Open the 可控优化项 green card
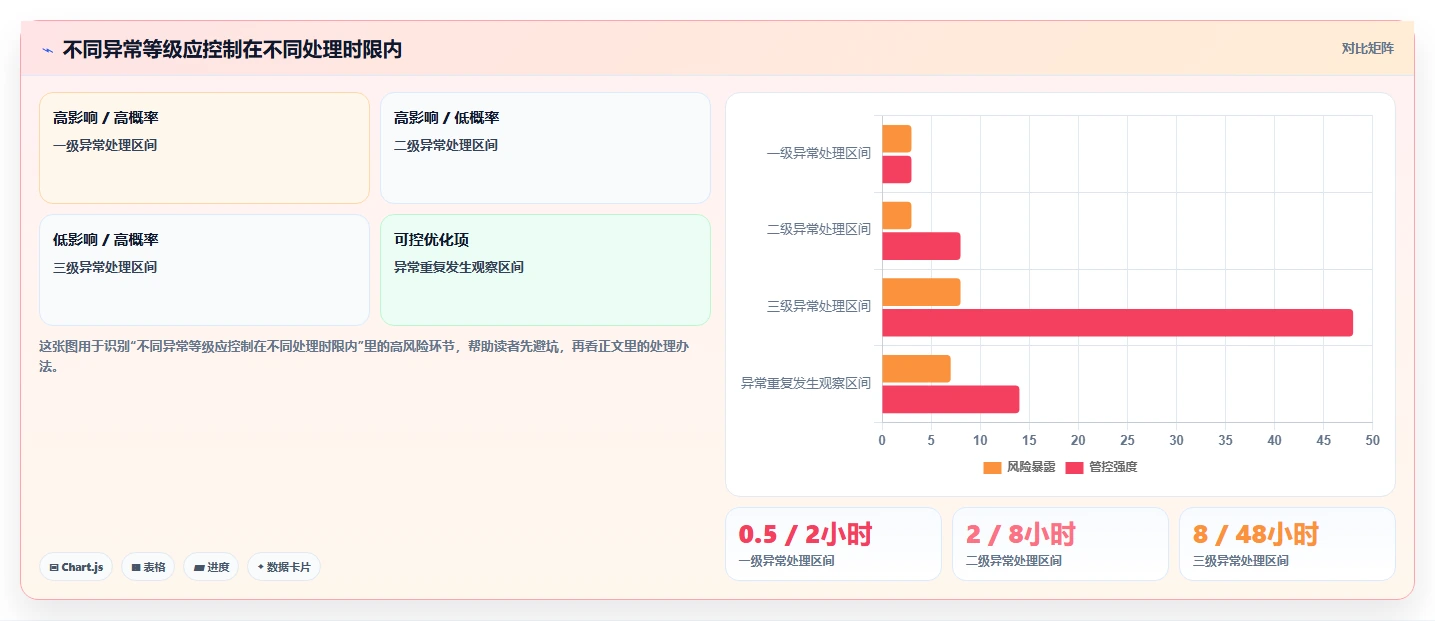This screenshot has width=1435, height=621. point(545,270)
